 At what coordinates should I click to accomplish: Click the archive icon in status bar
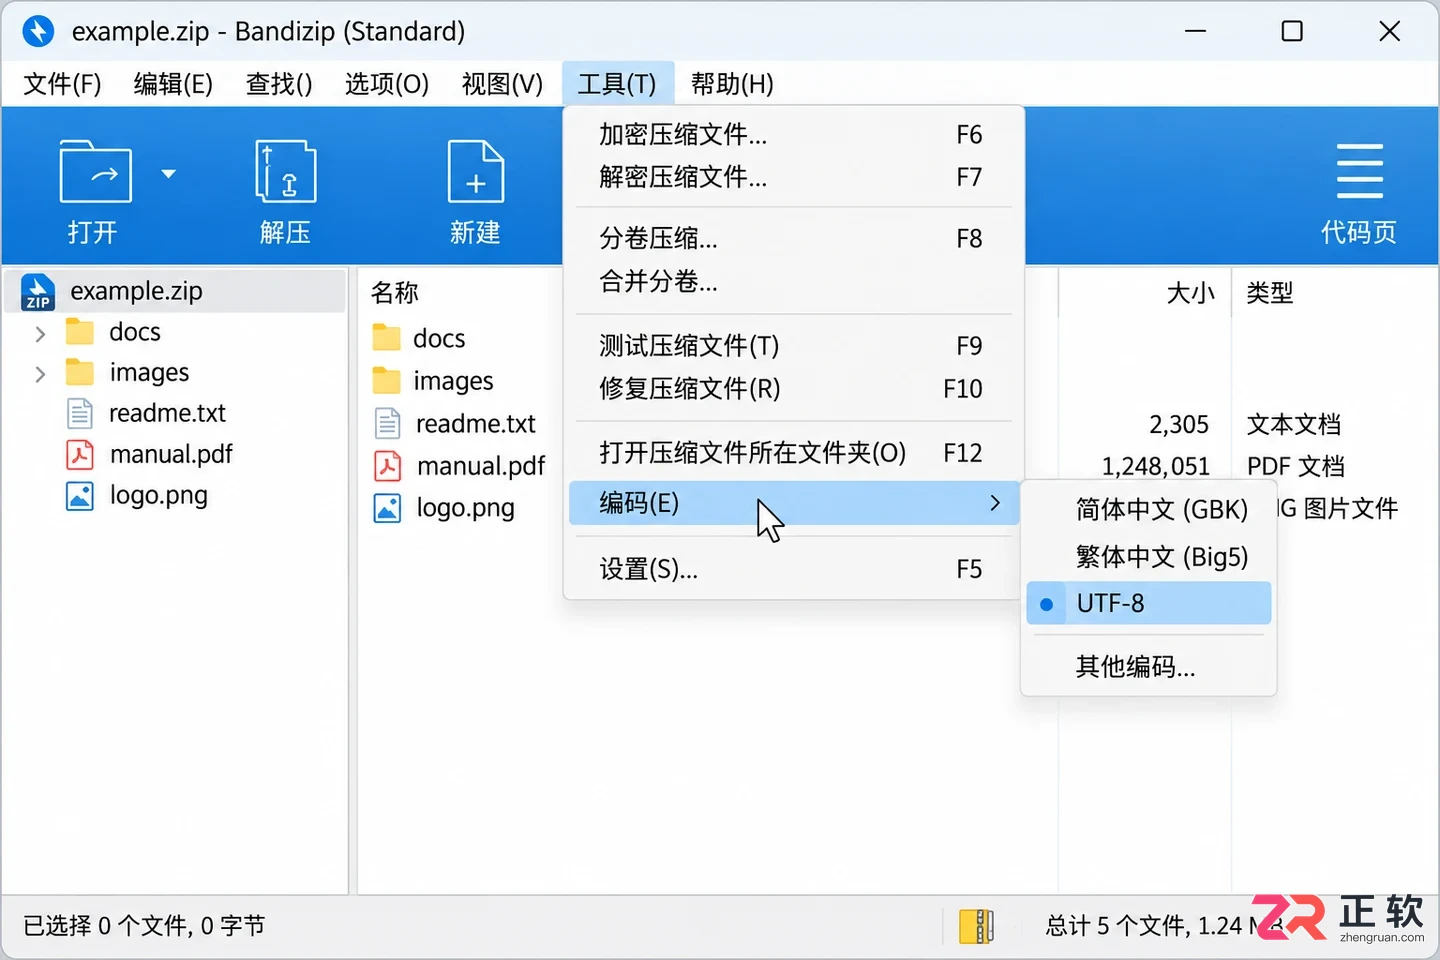(976, 926)
